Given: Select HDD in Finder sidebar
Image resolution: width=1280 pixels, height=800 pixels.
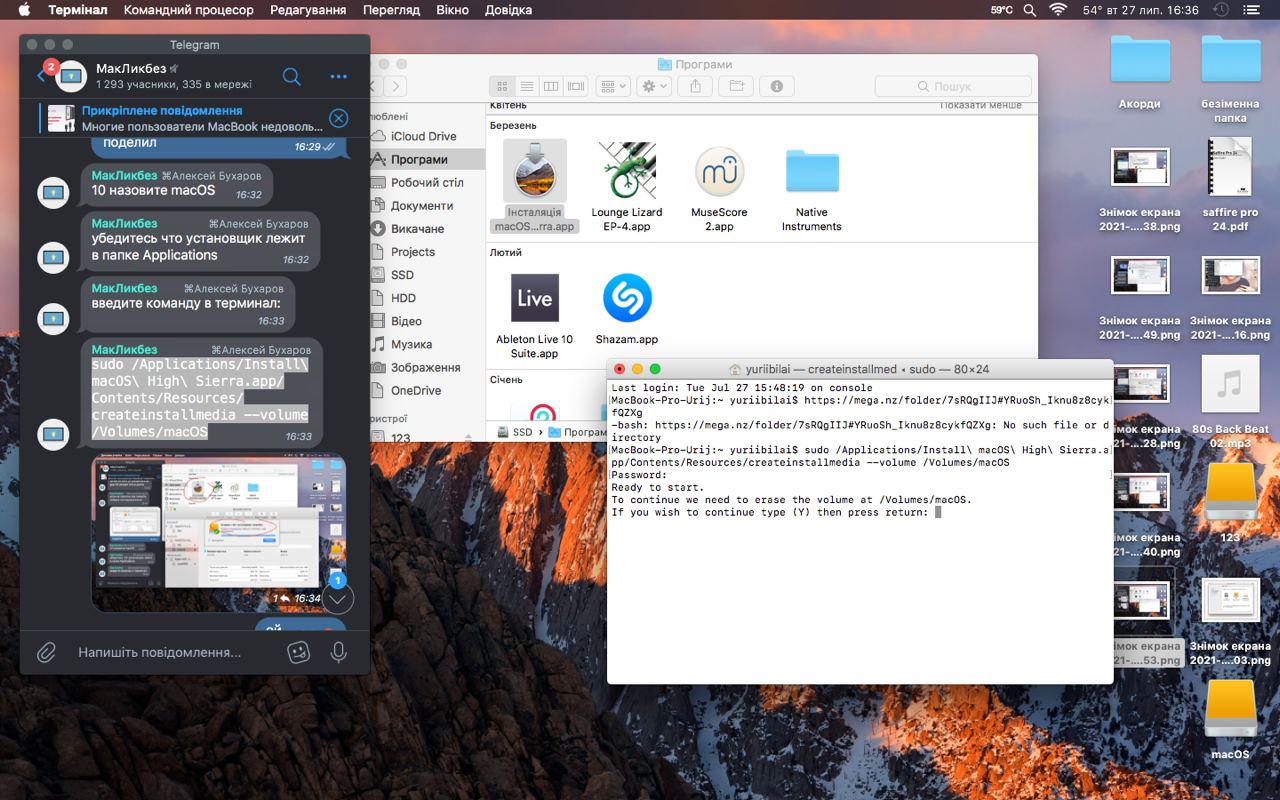Looking at the screenshot, I should coord(403,297).
